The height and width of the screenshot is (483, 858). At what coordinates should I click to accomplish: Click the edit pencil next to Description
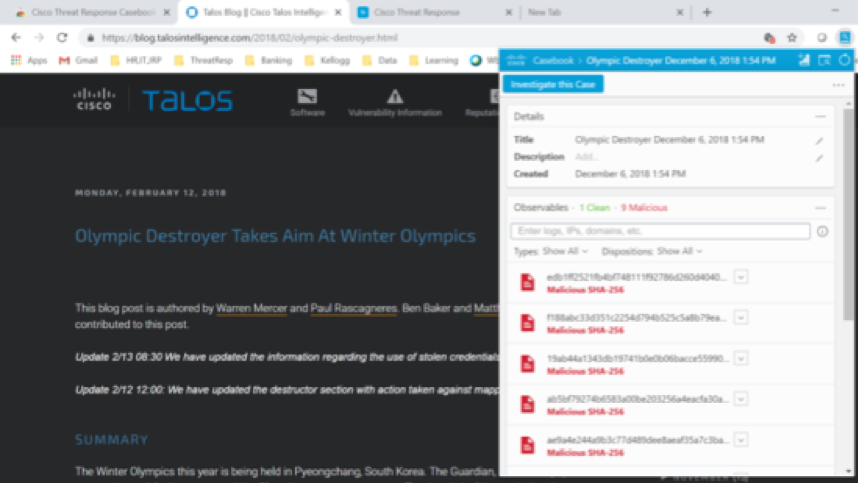click(819, 157)
